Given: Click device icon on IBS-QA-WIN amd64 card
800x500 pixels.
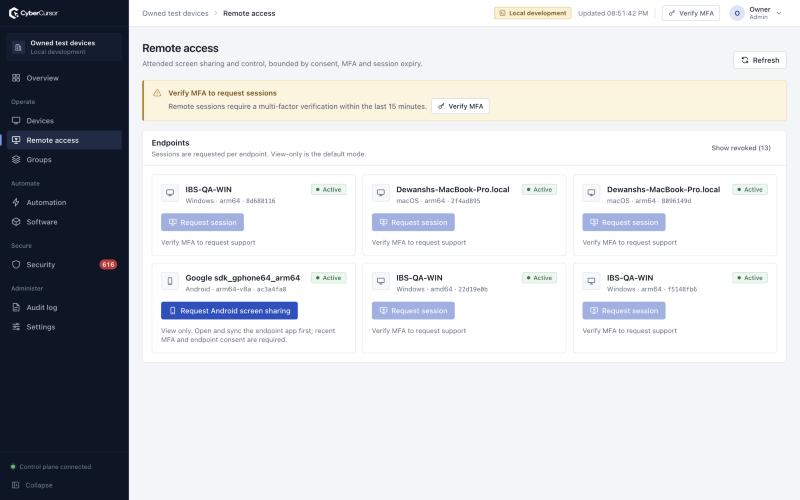Looking at the screenshot, I should click(381, 281).
